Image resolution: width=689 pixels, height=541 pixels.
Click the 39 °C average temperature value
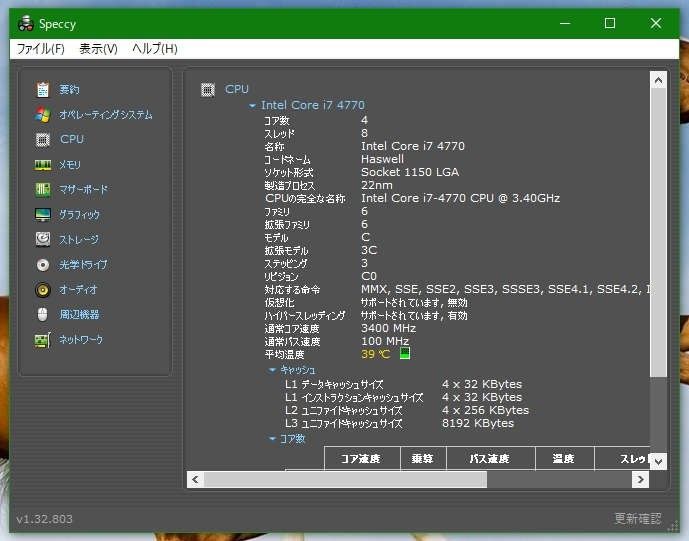click(x=375, y=354)
